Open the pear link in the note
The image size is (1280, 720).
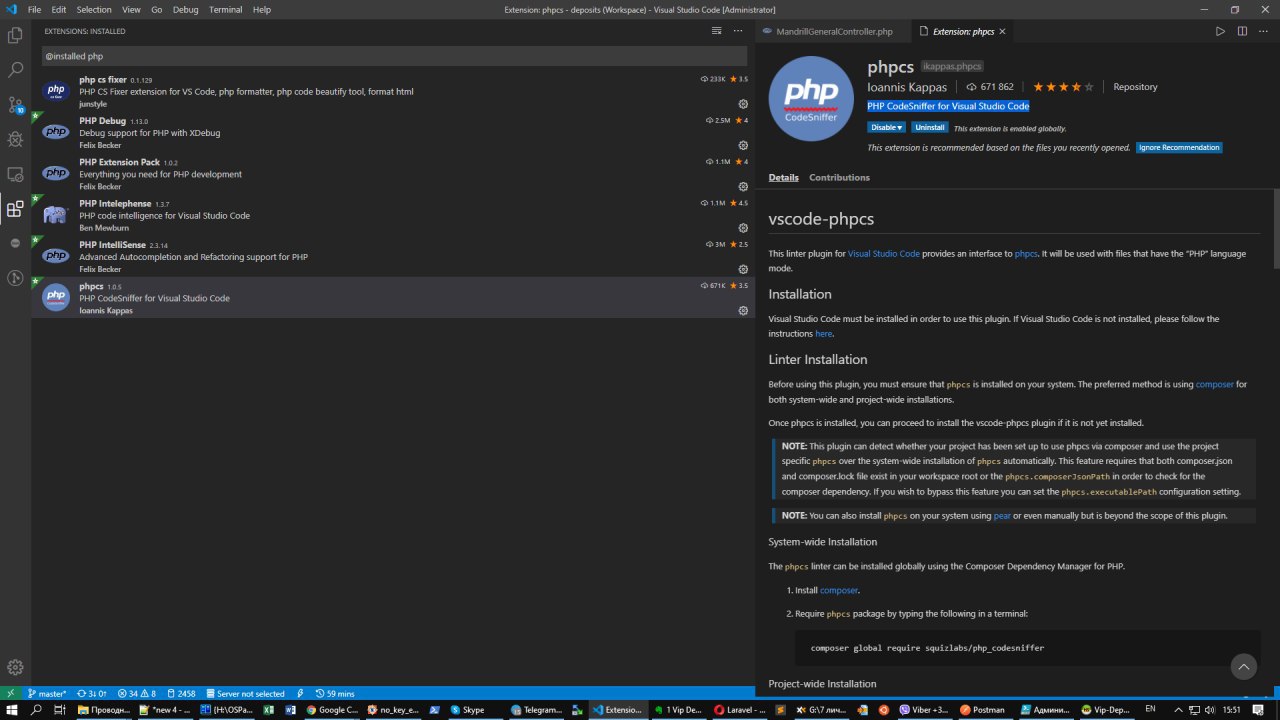pos(1002,516)
